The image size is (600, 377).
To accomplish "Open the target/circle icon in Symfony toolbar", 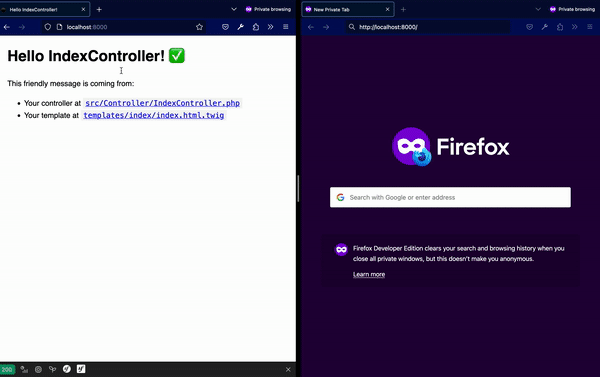I will click(x=38, y=369).
